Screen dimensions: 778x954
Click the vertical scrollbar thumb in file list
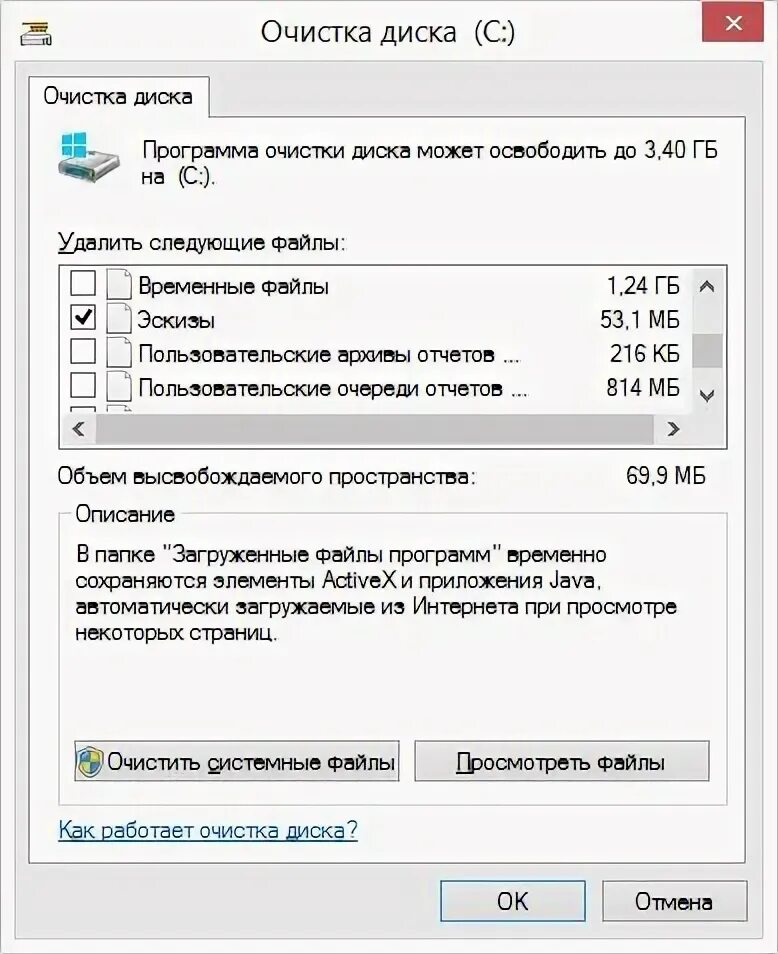[x=707, y=351]
